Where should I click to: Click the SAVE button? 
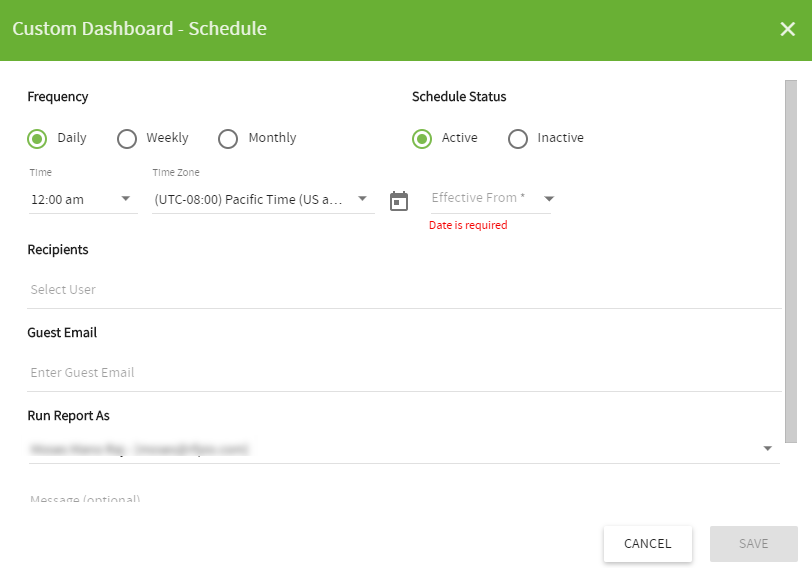click(x=754, y=544)
